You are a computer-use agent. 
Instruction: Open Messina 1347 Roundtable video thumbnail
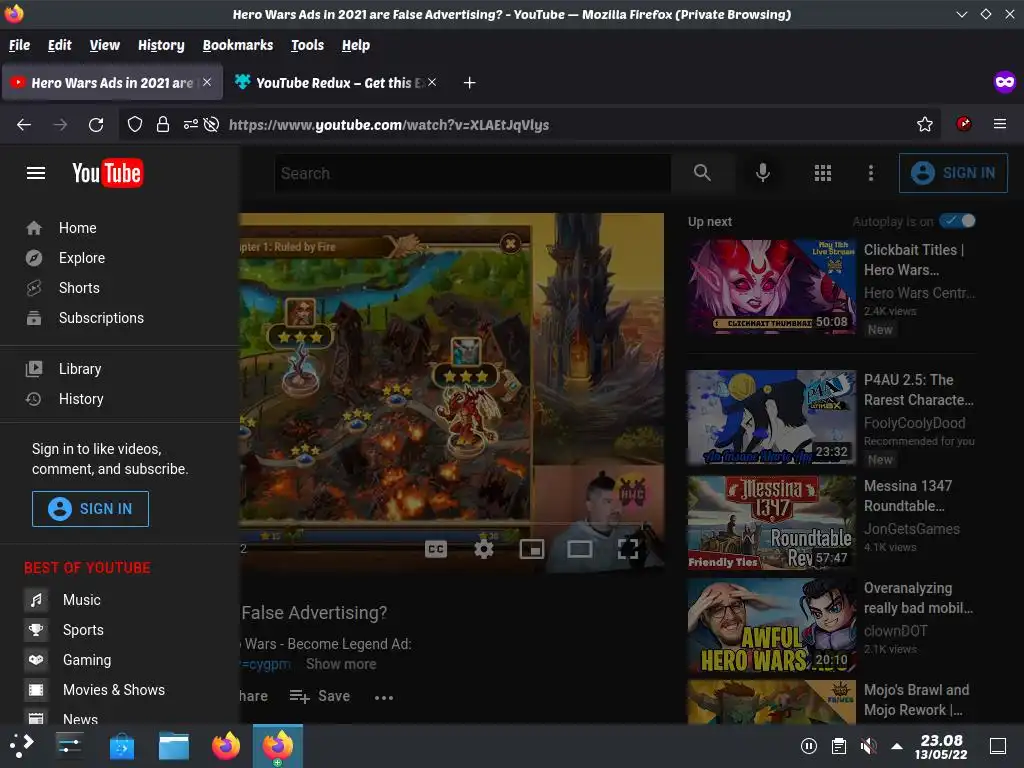[x=771, y=522]
